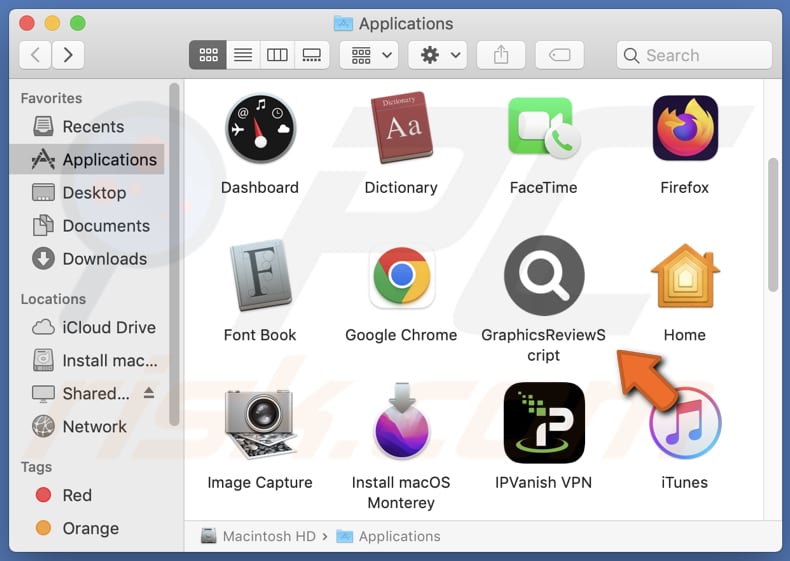Eject the Shared... volume
This screenshot has height=561, width=790.
pyautogui.click(x=149, y=392)
